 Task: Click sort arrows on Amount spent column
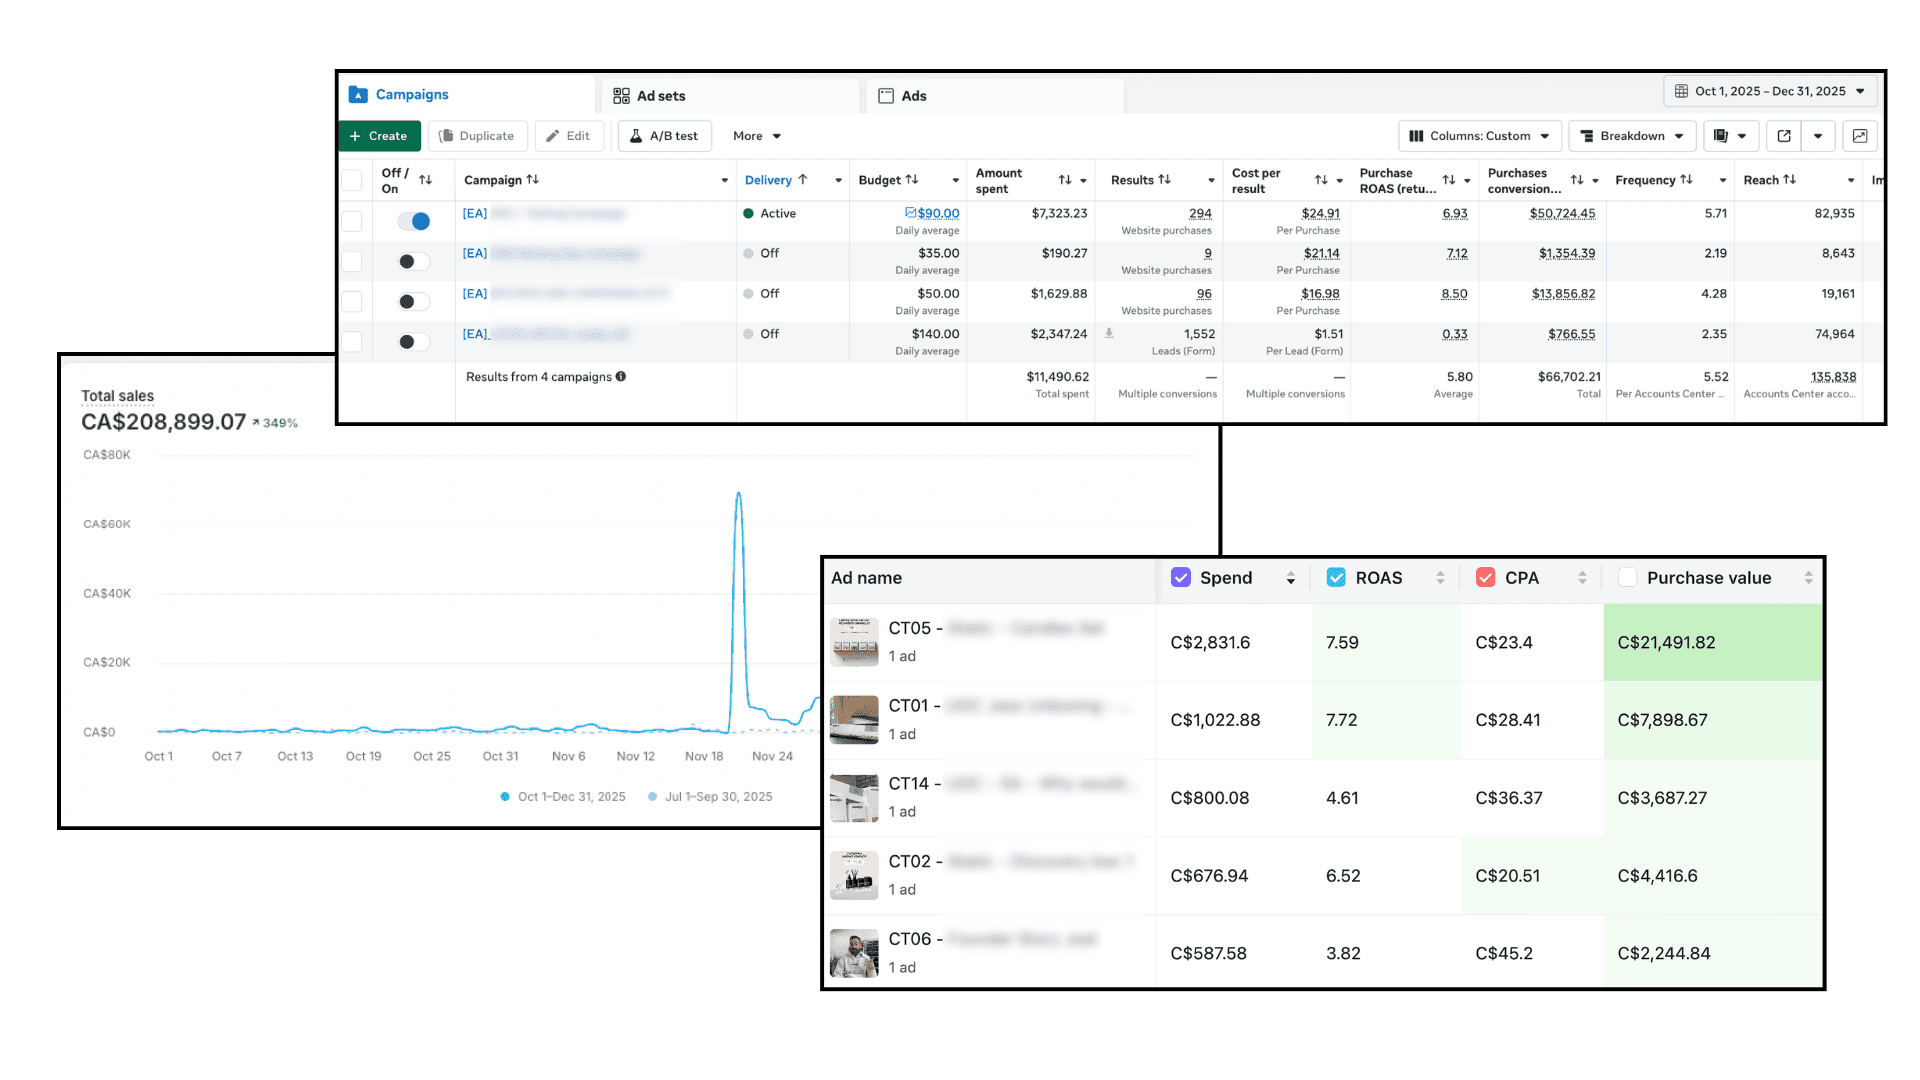pos(1065,180)
